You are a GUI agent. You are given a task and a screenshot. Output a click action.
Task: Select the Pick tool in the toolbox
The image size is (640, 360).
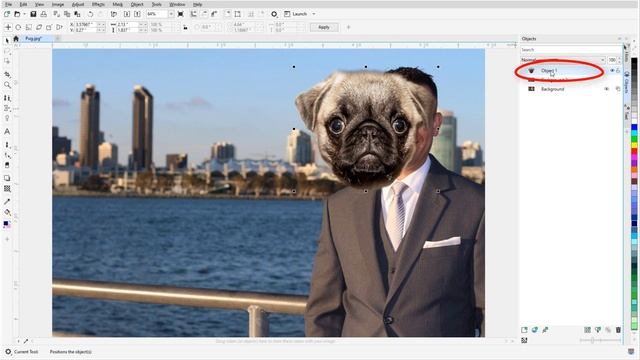click(x=7, y=40)
